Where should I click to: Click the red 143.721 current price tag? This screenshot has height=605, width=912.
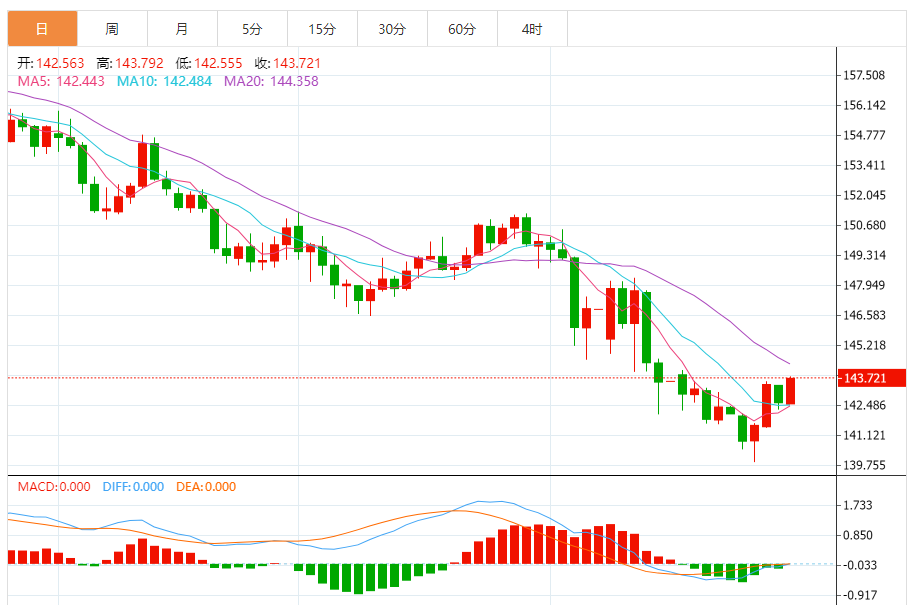[872, 378]
